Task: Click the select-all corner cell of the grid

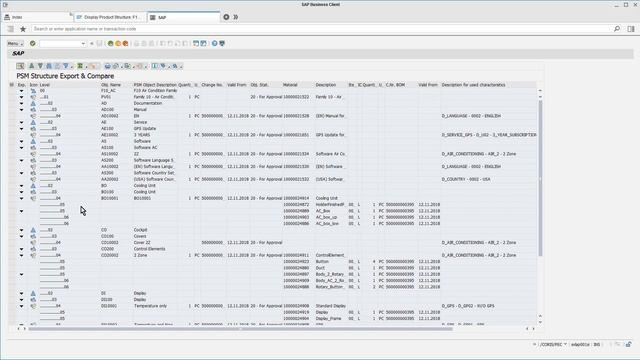Action: [12, 85]
